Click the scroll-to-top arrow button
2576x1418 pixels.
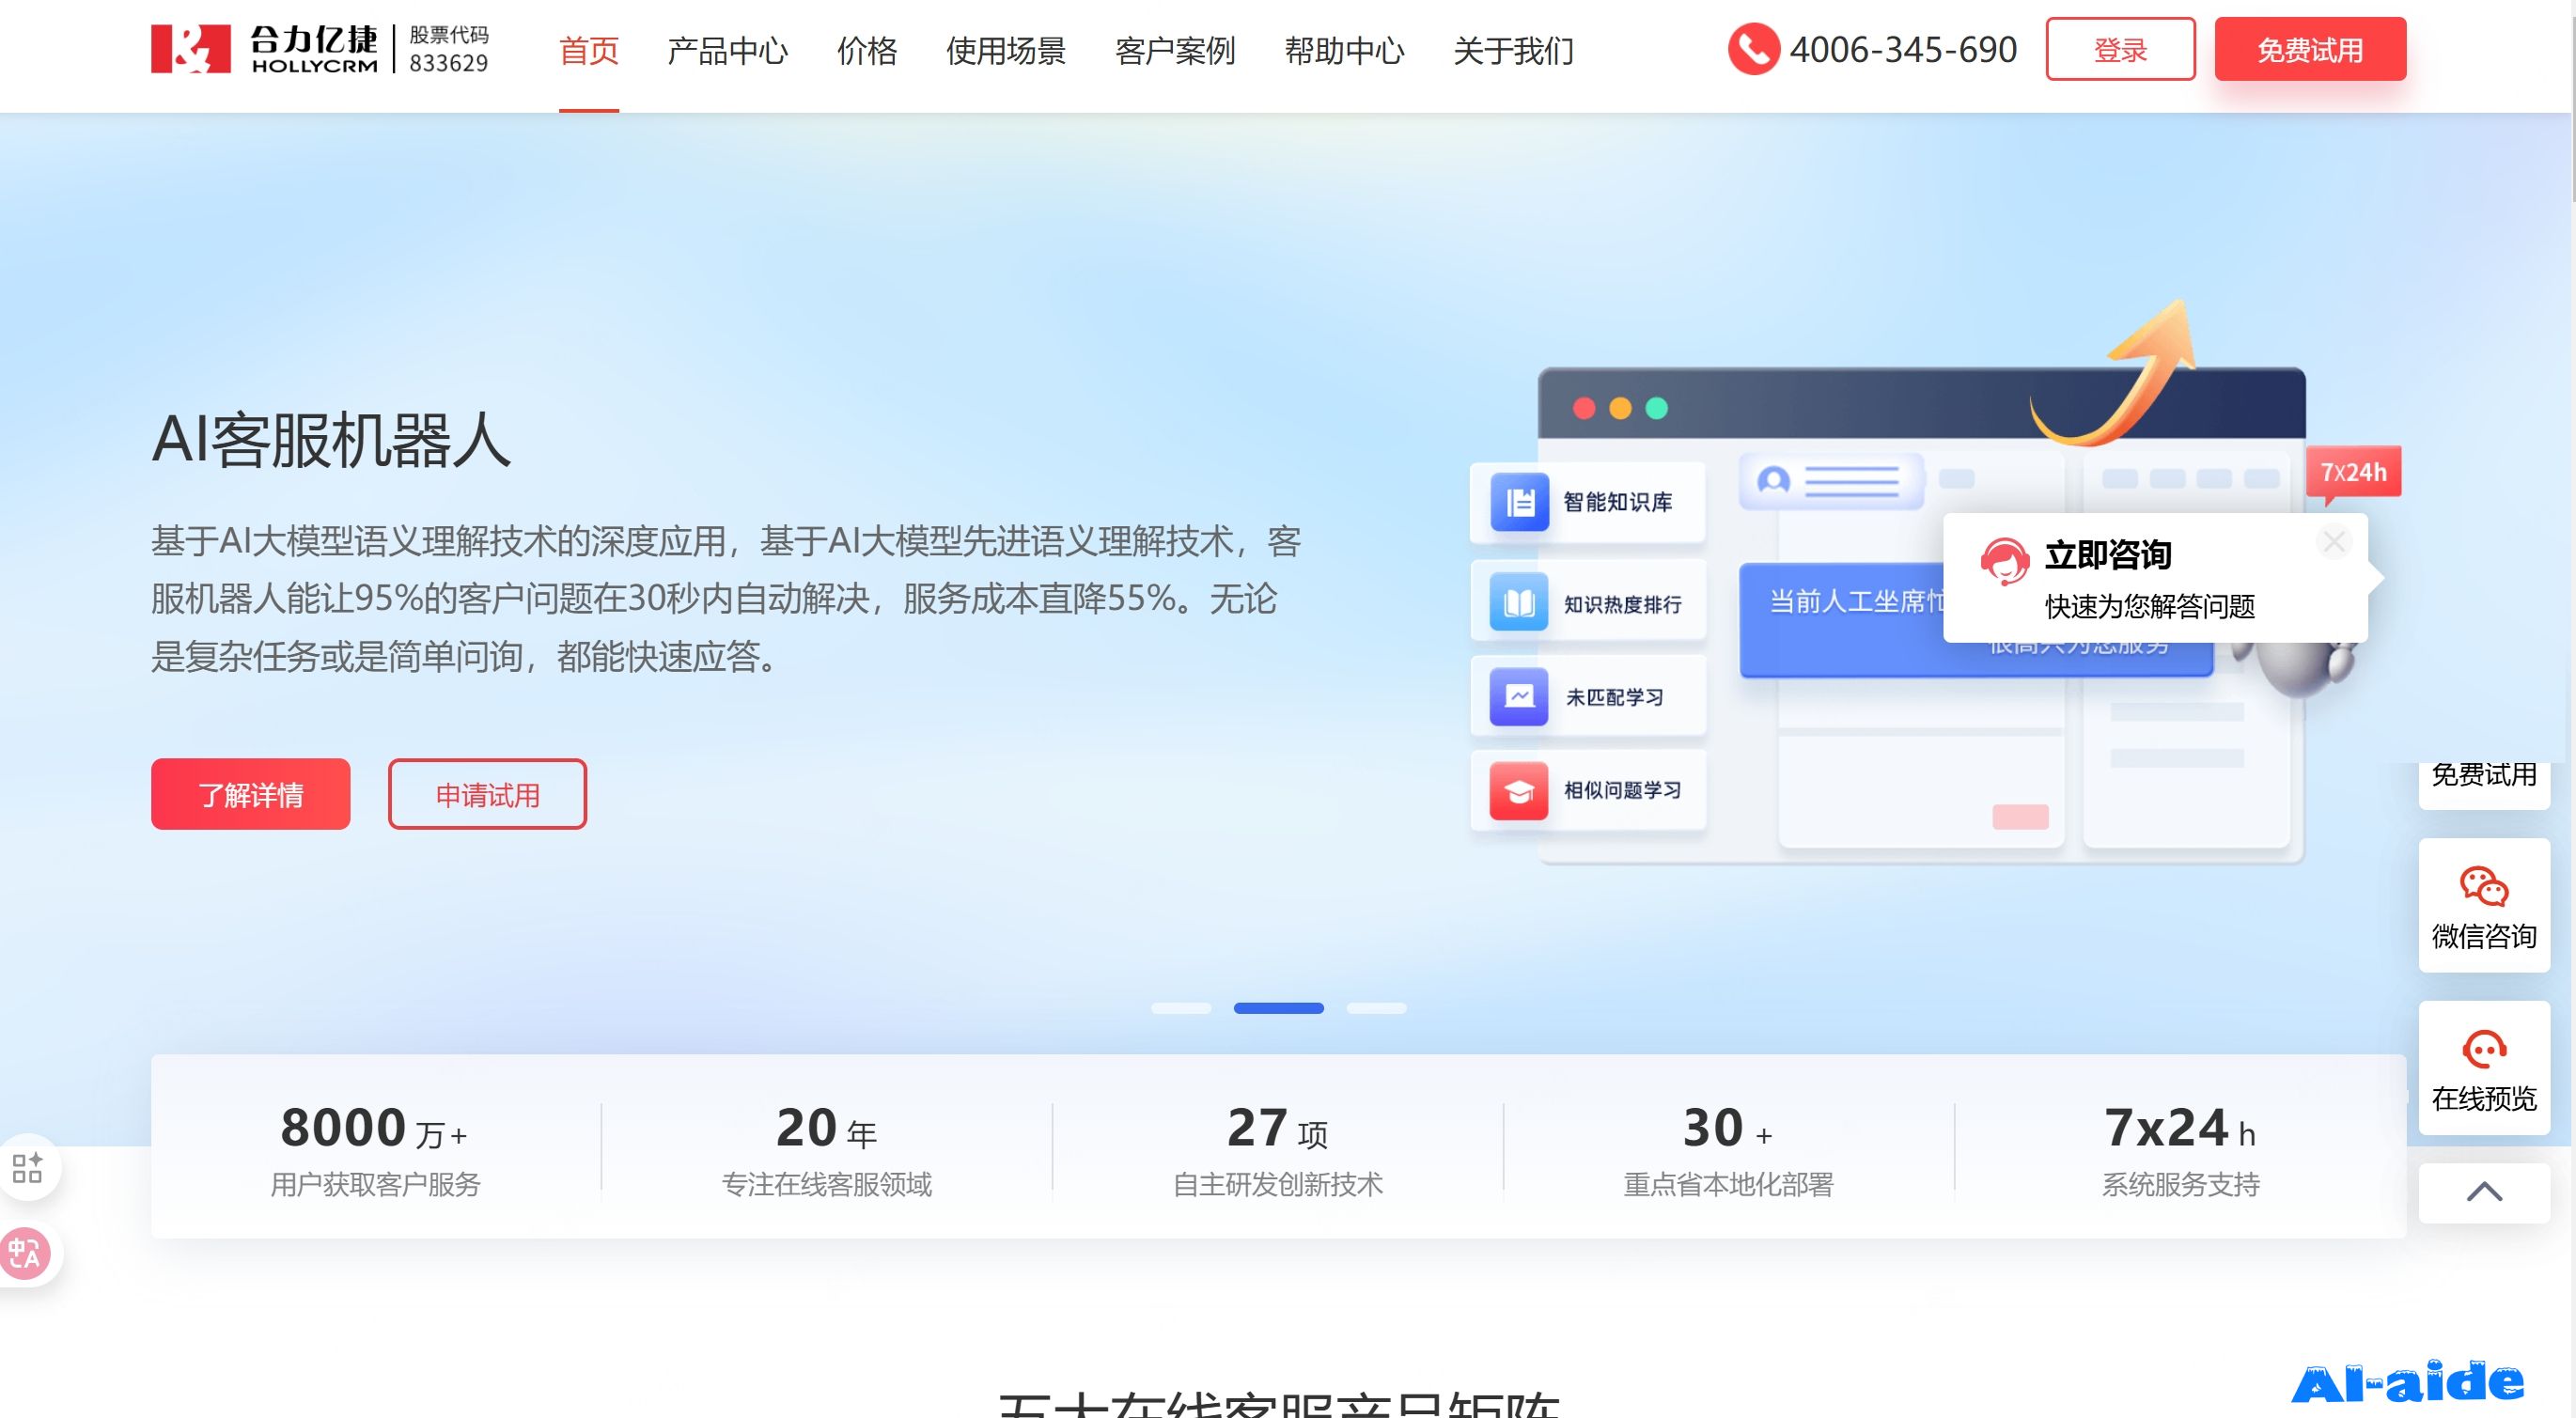click(2484, 1192)
